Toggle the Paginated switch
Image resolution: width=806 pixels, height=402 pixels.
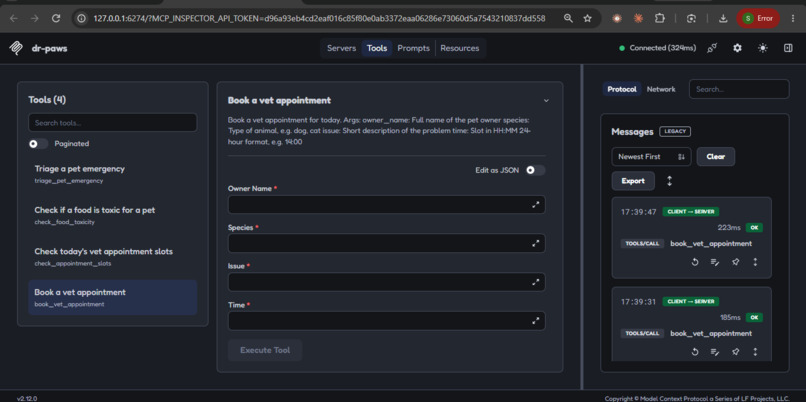click(39, 144)
